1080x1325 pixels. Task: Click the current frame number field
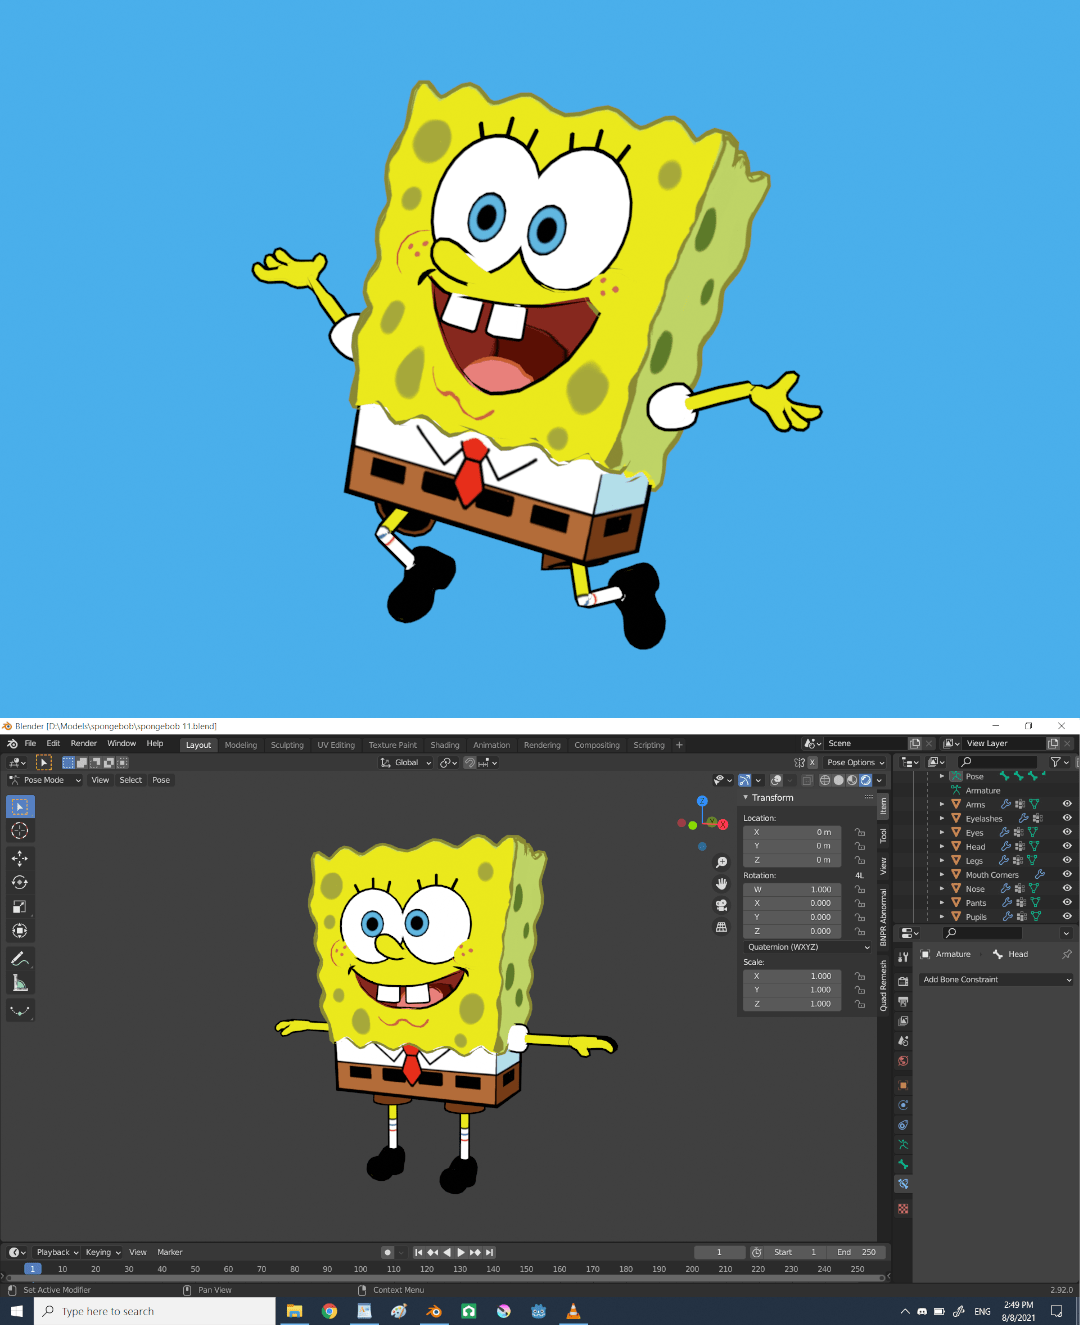(x=719, y=1251)
